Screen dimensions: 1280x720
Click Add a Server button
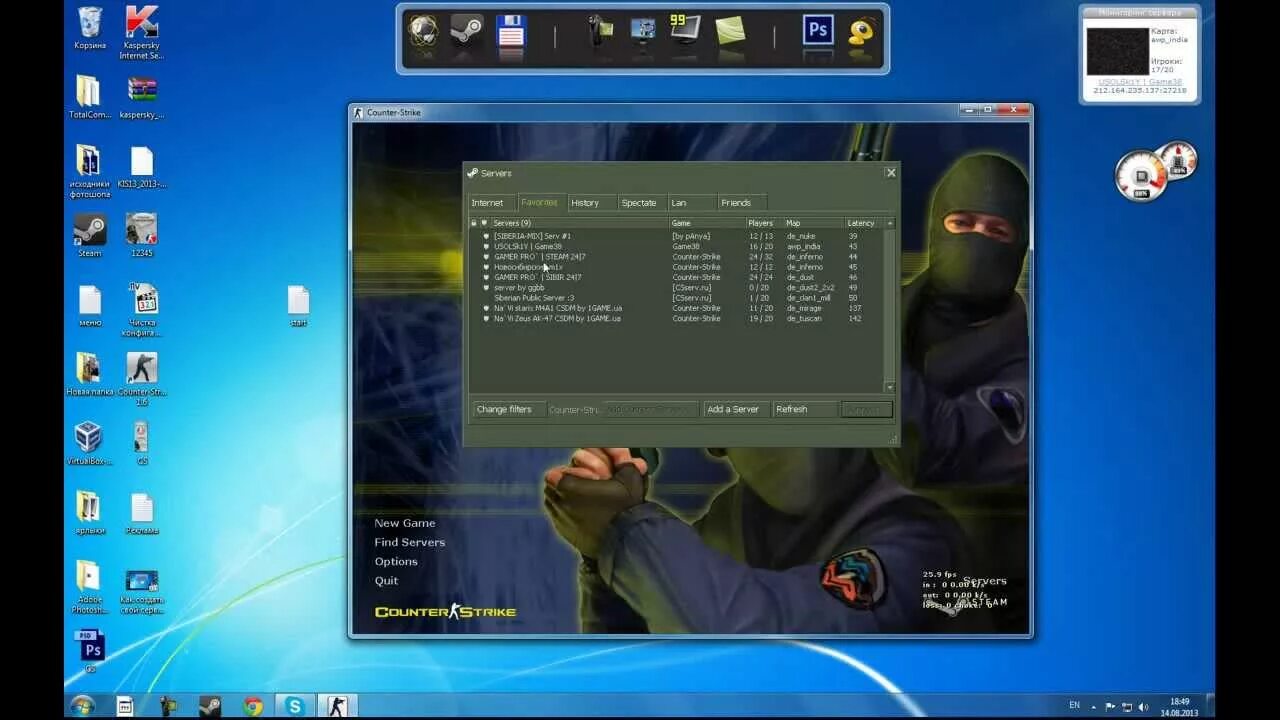tap(736, 409)
